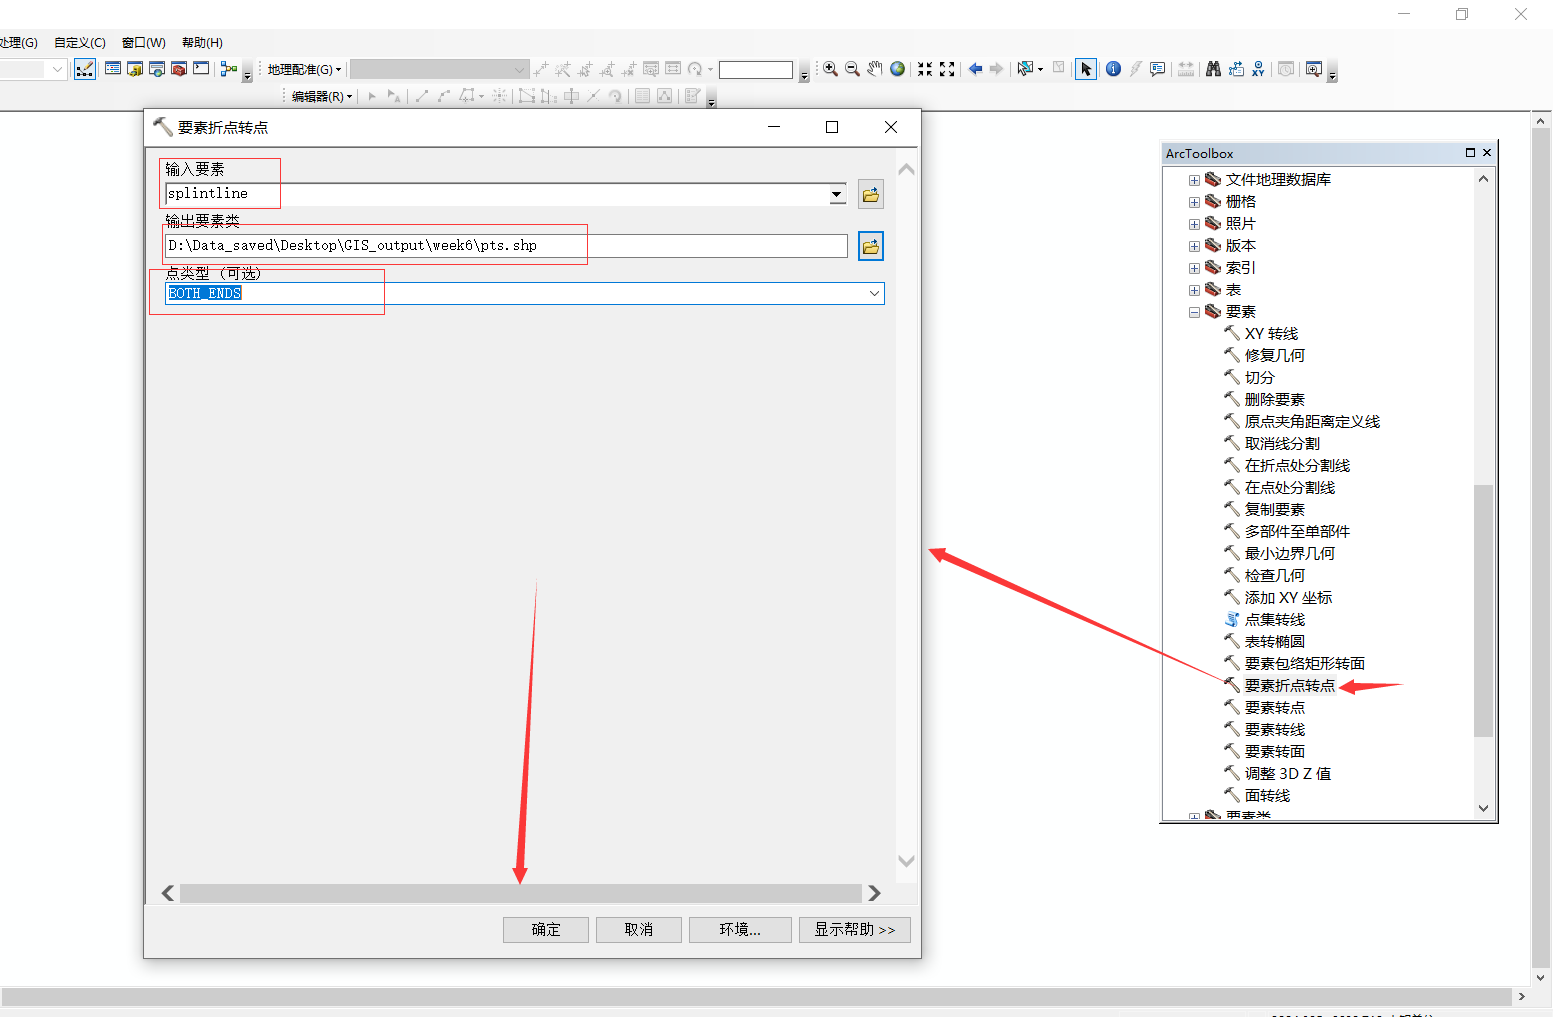Open the Editor toolbar icon

click(x=85, y=69)
